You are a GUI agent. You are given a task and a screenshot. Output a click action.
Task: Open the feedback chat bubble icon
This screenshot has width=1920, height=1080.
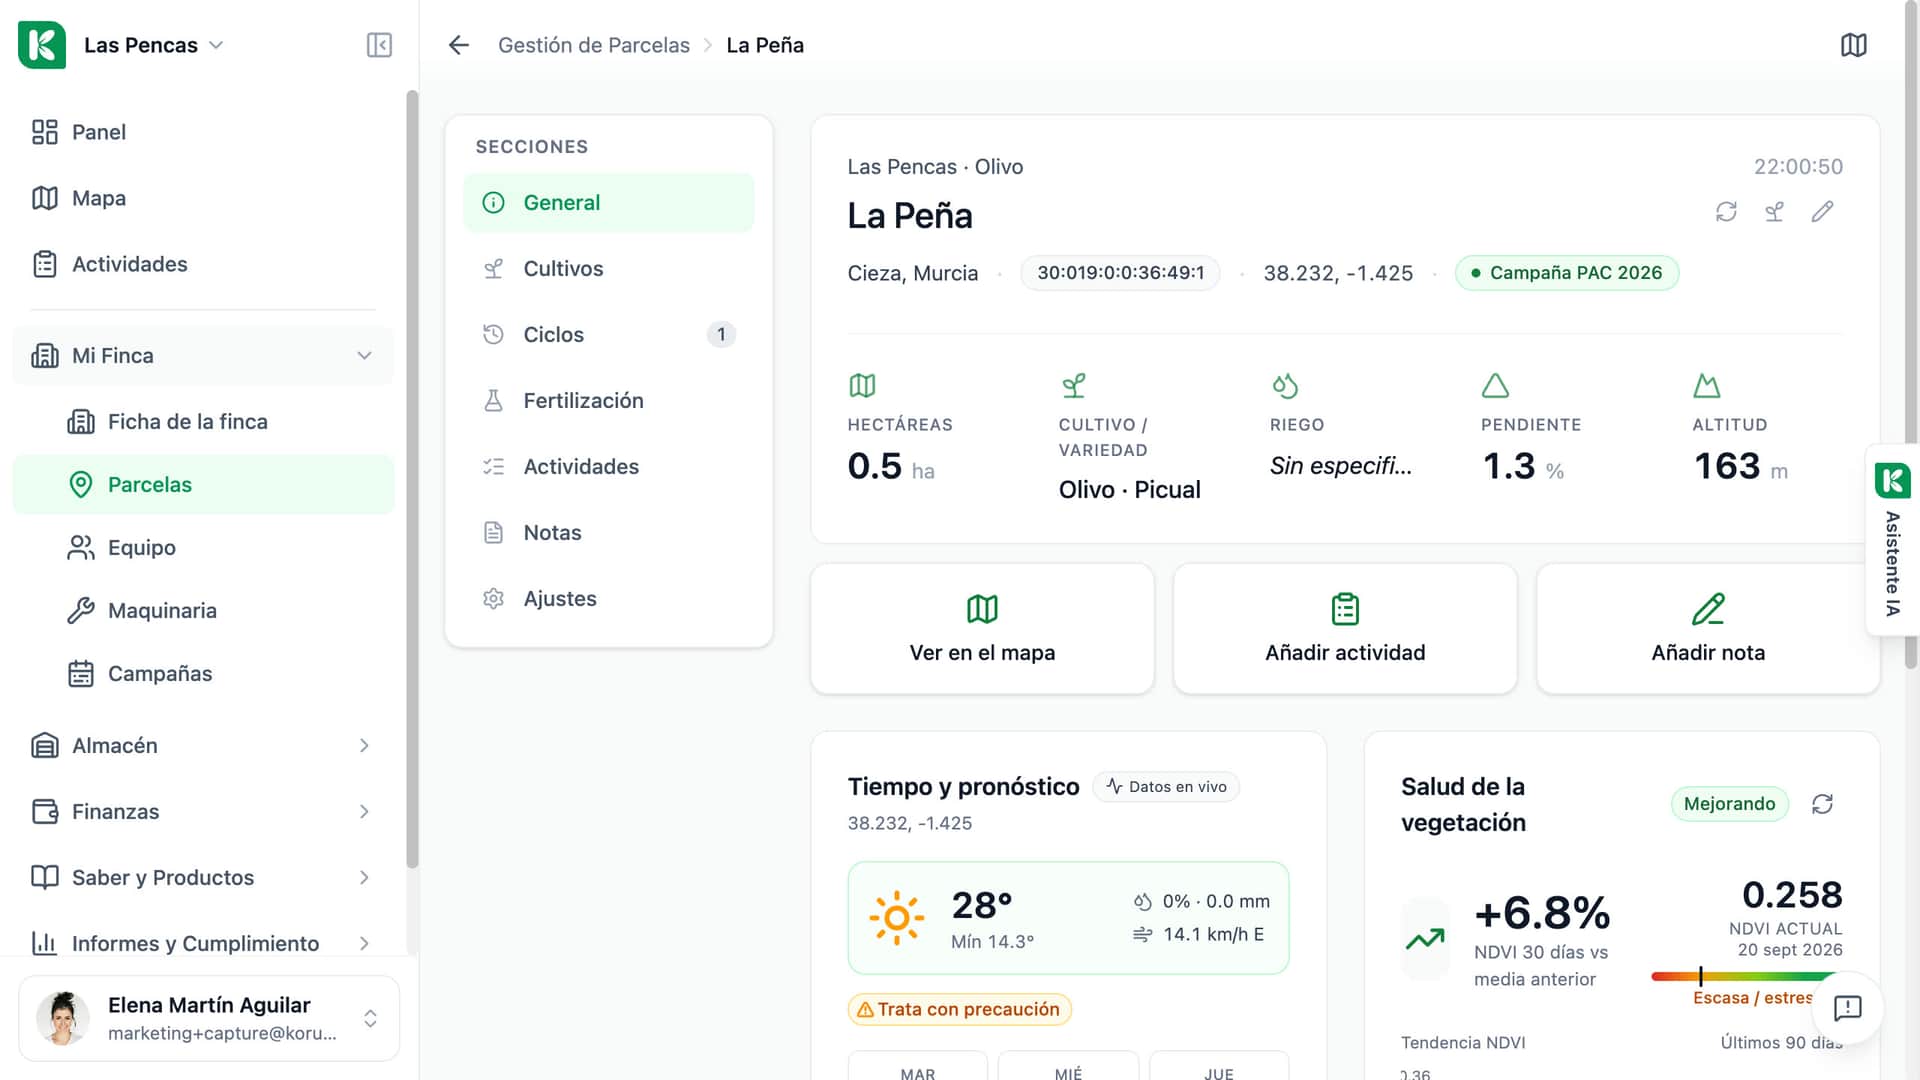tap(1847, 1007)
